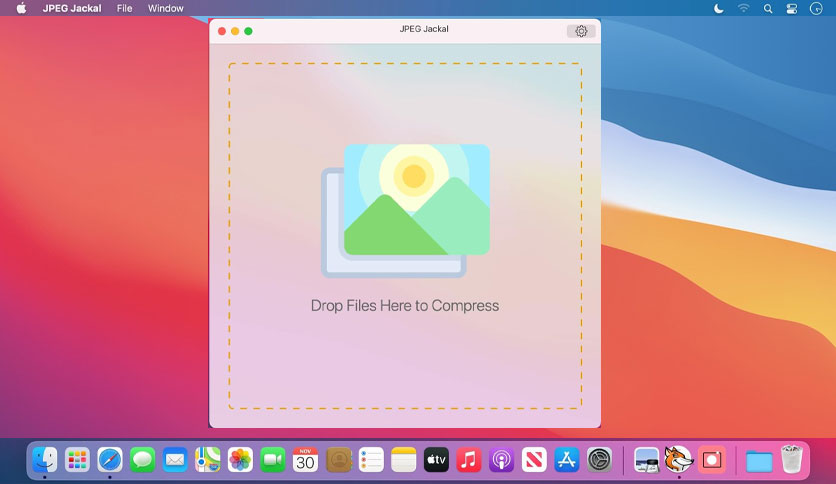Click the clock icon in the menu bar
This screenshot has height=484, width=836.
(x=816, y=9)
